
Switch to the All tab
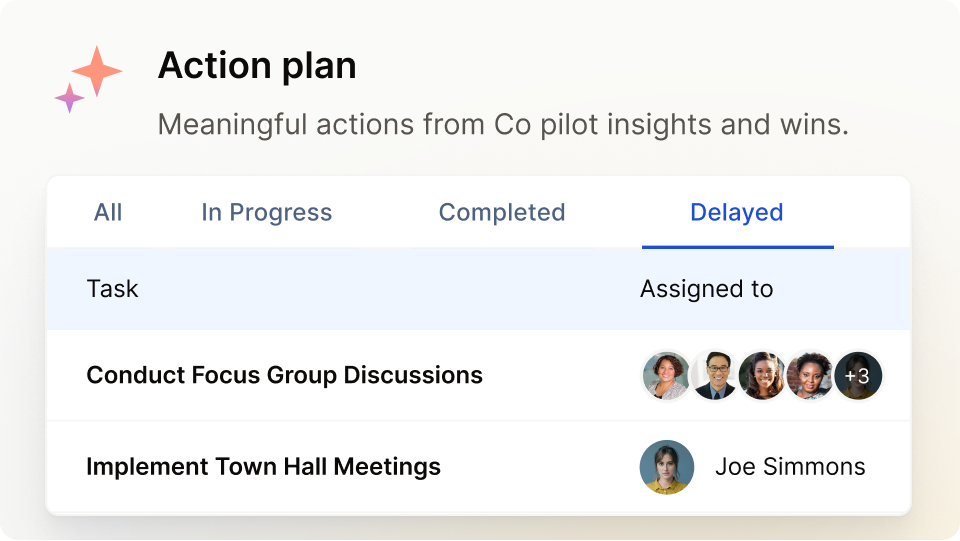coord(108,212)
